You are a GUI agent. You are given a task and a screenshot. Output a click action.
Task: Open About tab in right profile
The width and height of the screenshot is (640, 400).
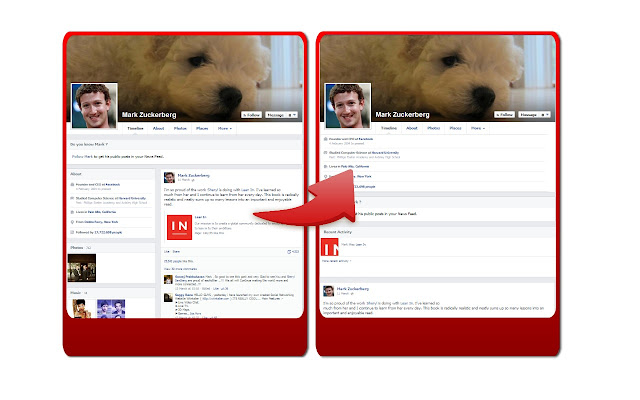click(x=412, y=128)
